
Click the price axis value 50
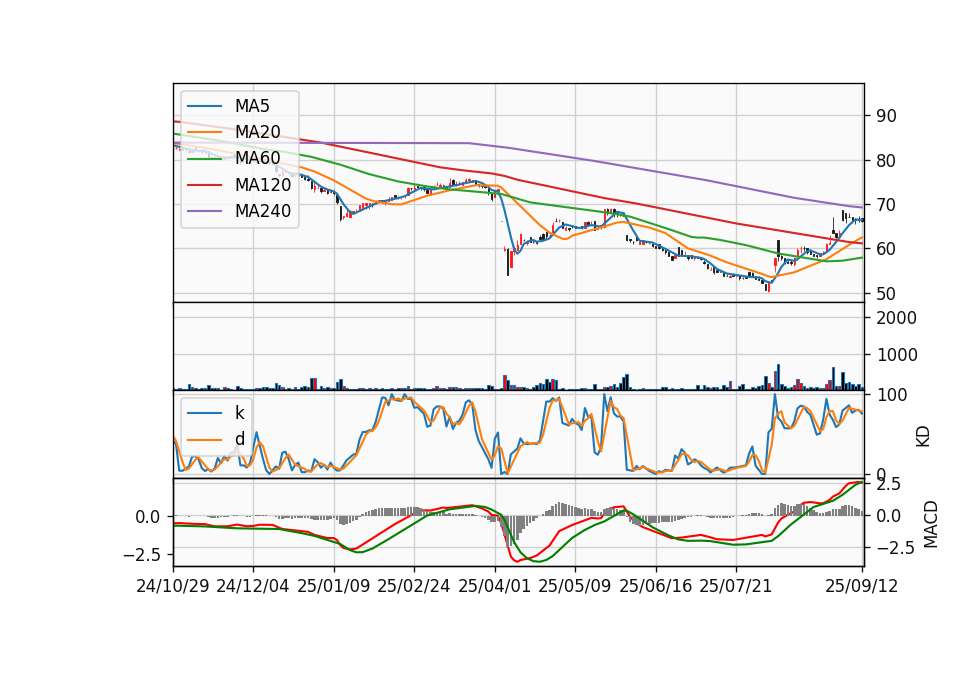pyautogui.click(x=887, y=294)
